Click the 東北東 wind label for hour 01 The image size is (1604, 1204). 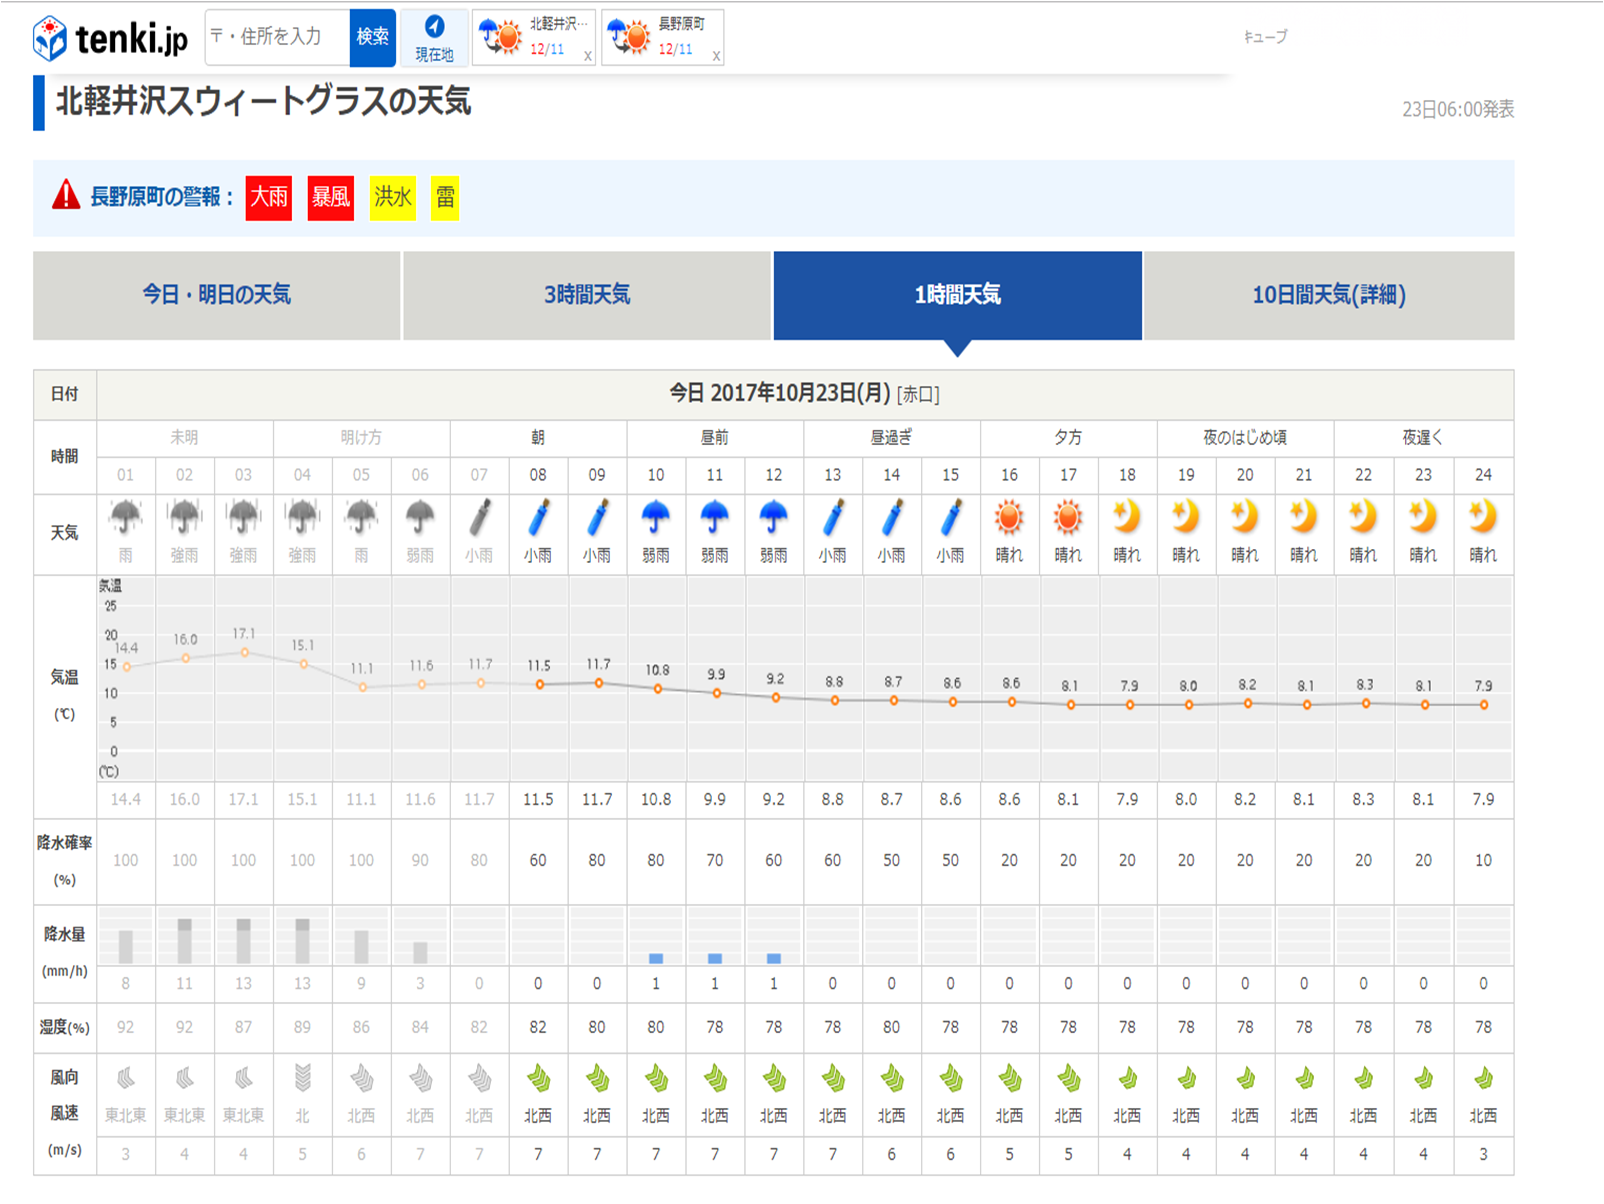[x=125, y=1115]
